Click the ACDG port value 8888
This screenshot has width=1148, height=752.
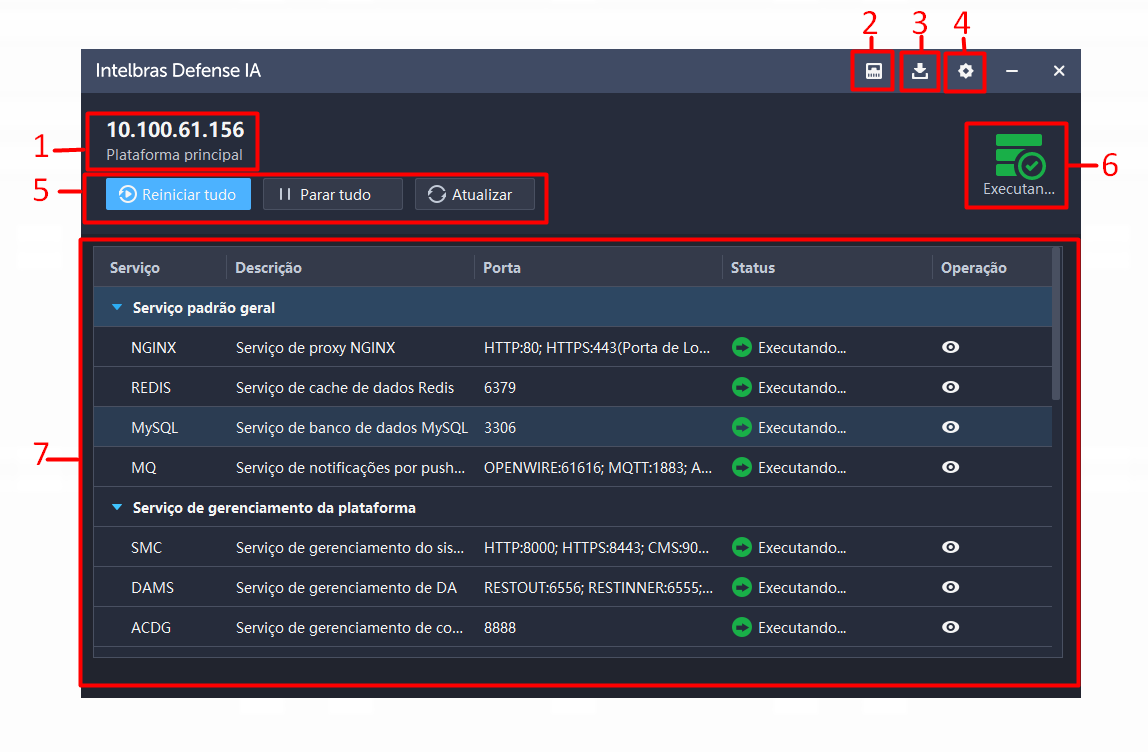pyautogui.click(x=500, y=628)
